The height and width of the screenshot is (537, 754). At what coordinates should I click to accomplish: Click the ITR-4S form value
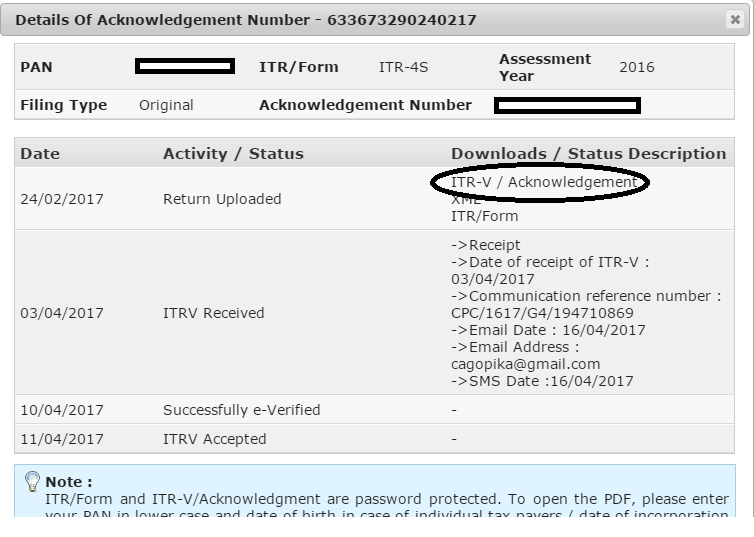pos(403,68)
